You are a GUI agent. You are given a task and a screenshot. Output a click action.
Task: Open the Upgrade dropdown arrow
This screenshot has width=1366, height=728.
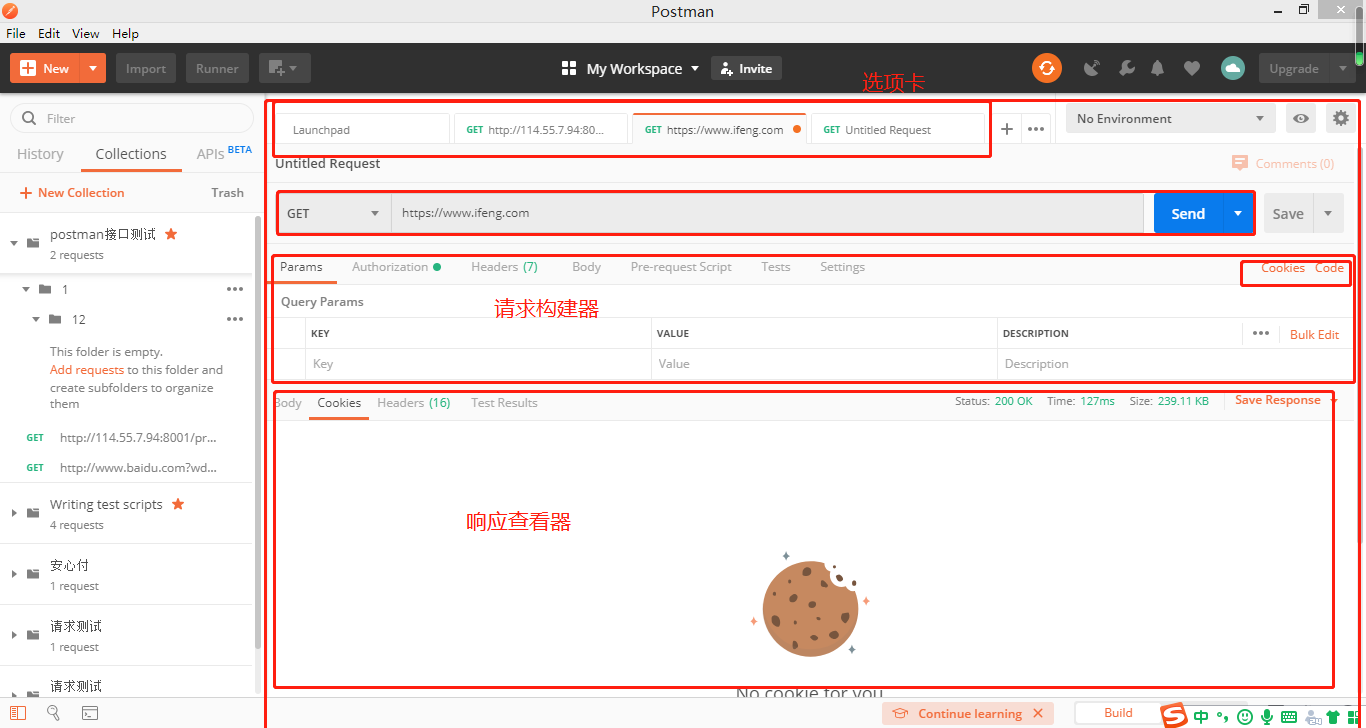click(1342, 68)
